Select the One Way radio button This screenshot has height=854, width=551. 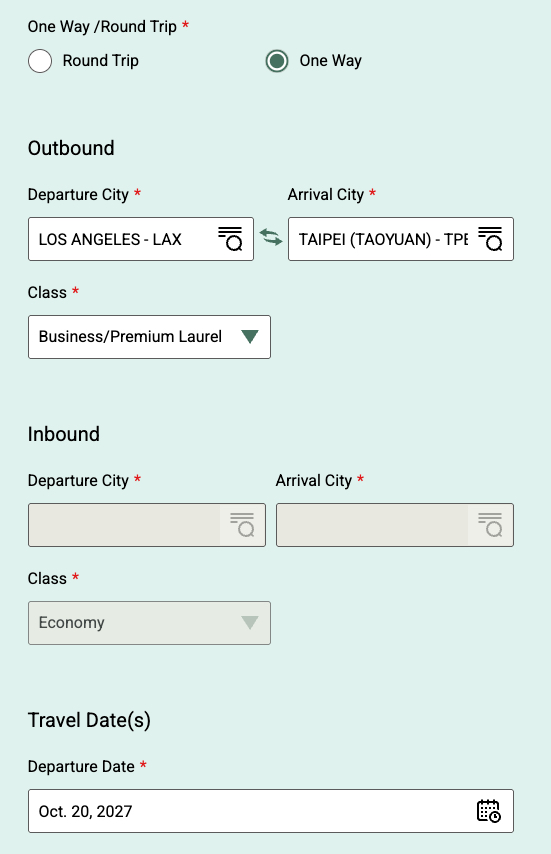tap(277, 61)
